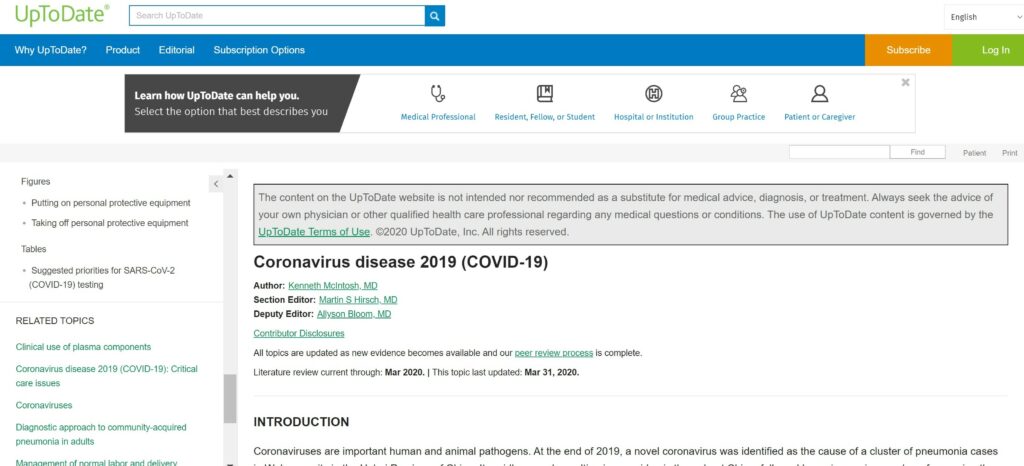Switch to the Patient view
This screenshot has height=466, width=1024.
tap(974, 153)
